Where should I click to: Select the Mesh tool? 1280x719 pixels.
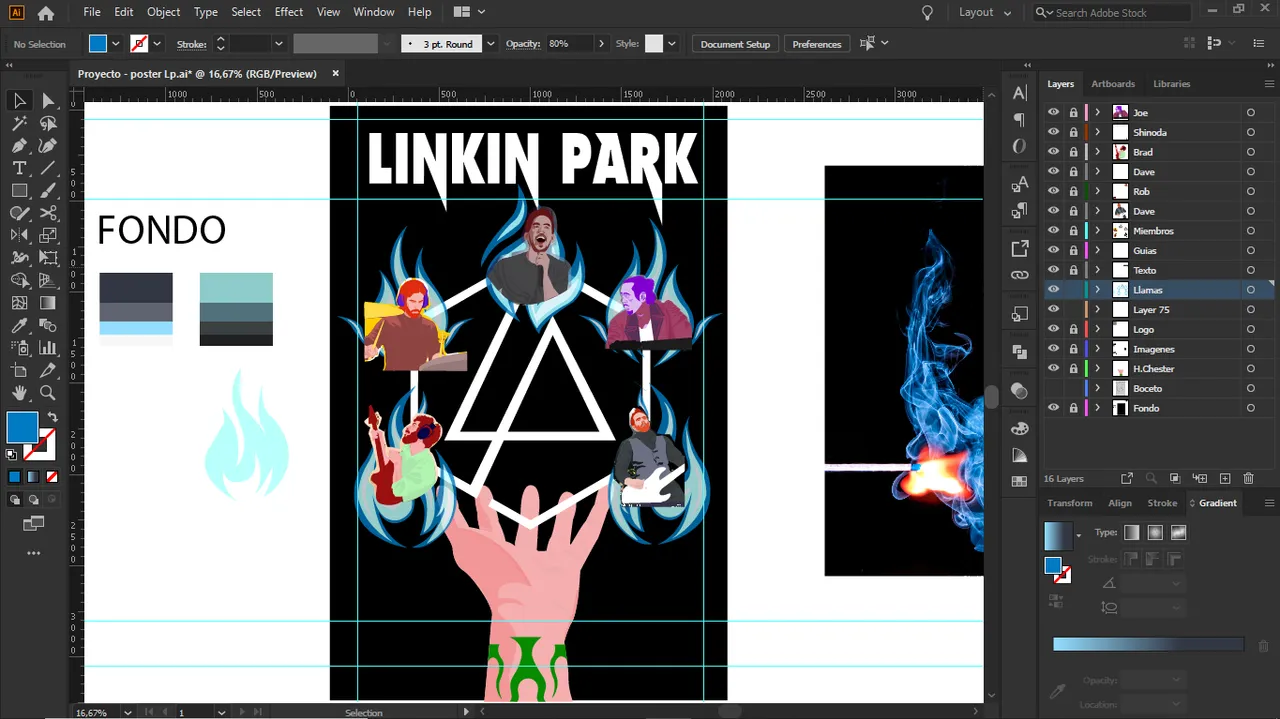[19, 303]
